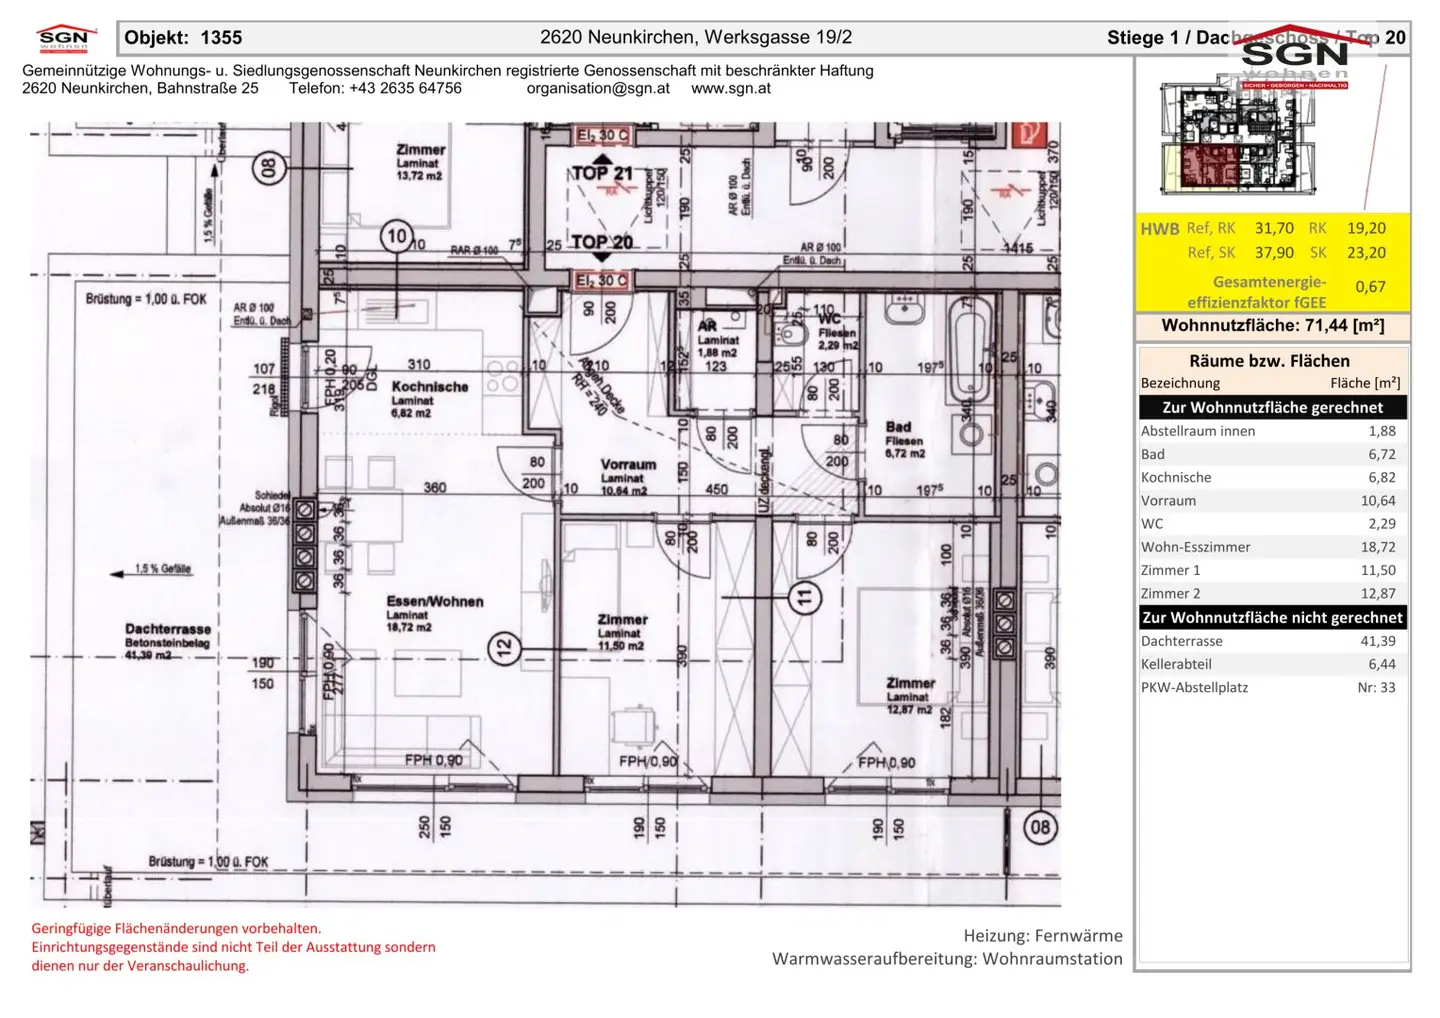The height and width of the screenshot is (1018, 1440).
Task: Select the address "2620 Neunkirchen, Werksgasse 19/2"
Action: click(696, 38)
